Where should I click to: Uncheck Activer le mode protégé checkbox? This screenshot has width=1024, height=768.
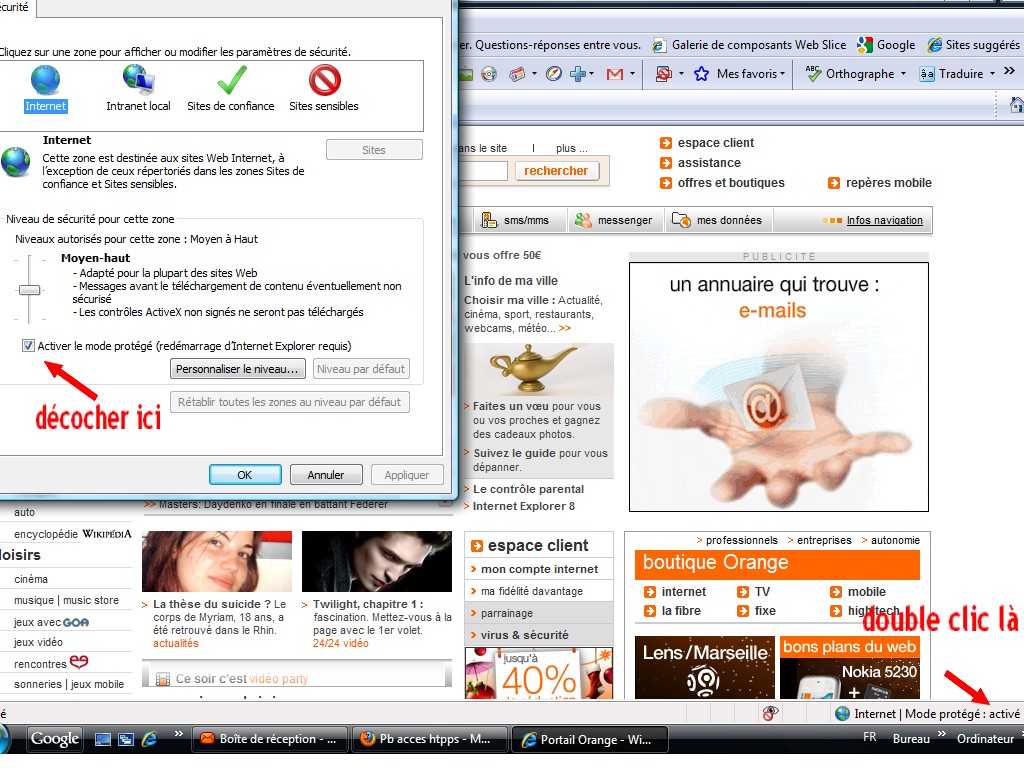click(28, 346)
